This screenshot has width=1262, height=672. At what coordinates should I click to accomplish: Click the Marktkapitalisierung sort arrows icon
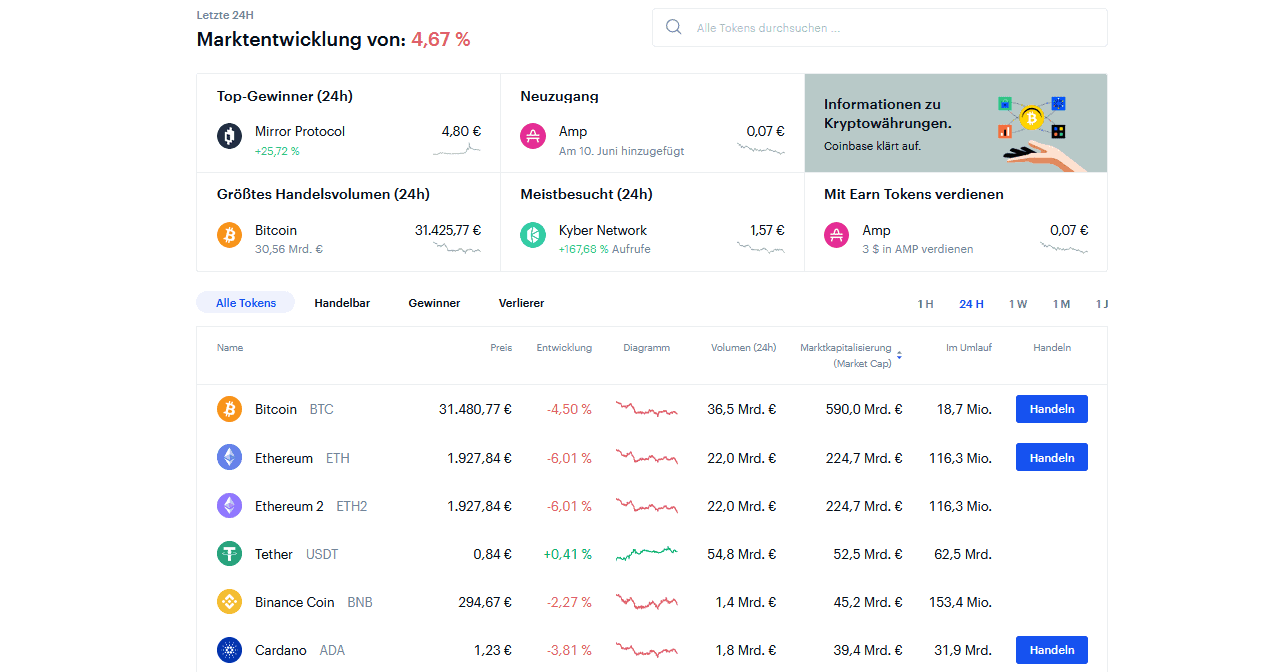pos(899,356)
